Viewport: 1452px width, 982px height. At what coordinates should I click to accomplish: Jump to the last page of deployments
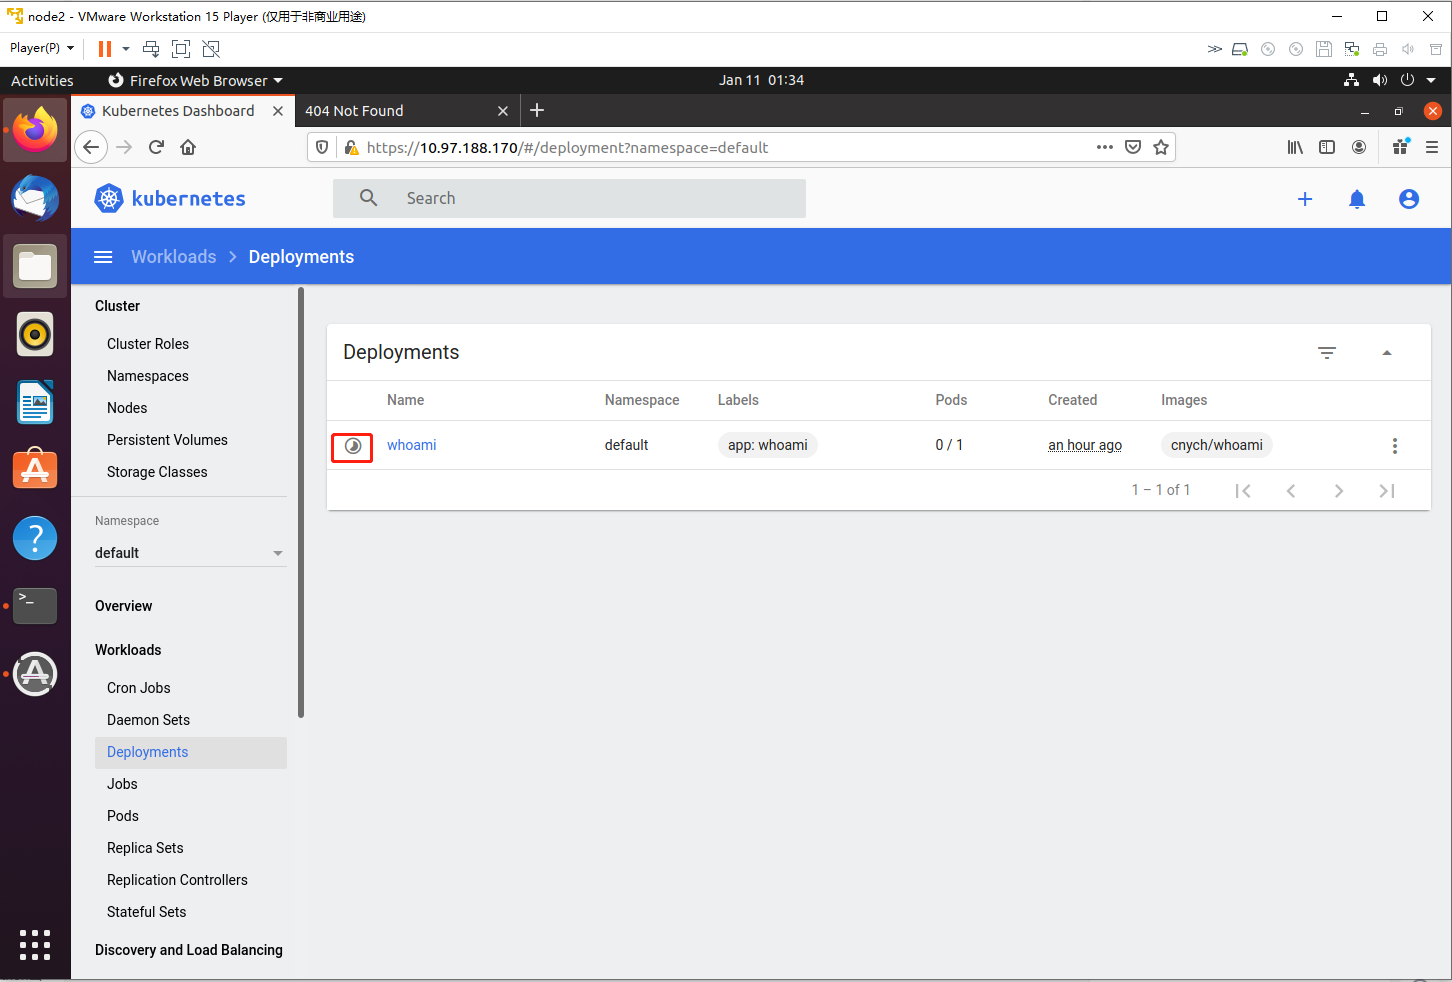1387,491
